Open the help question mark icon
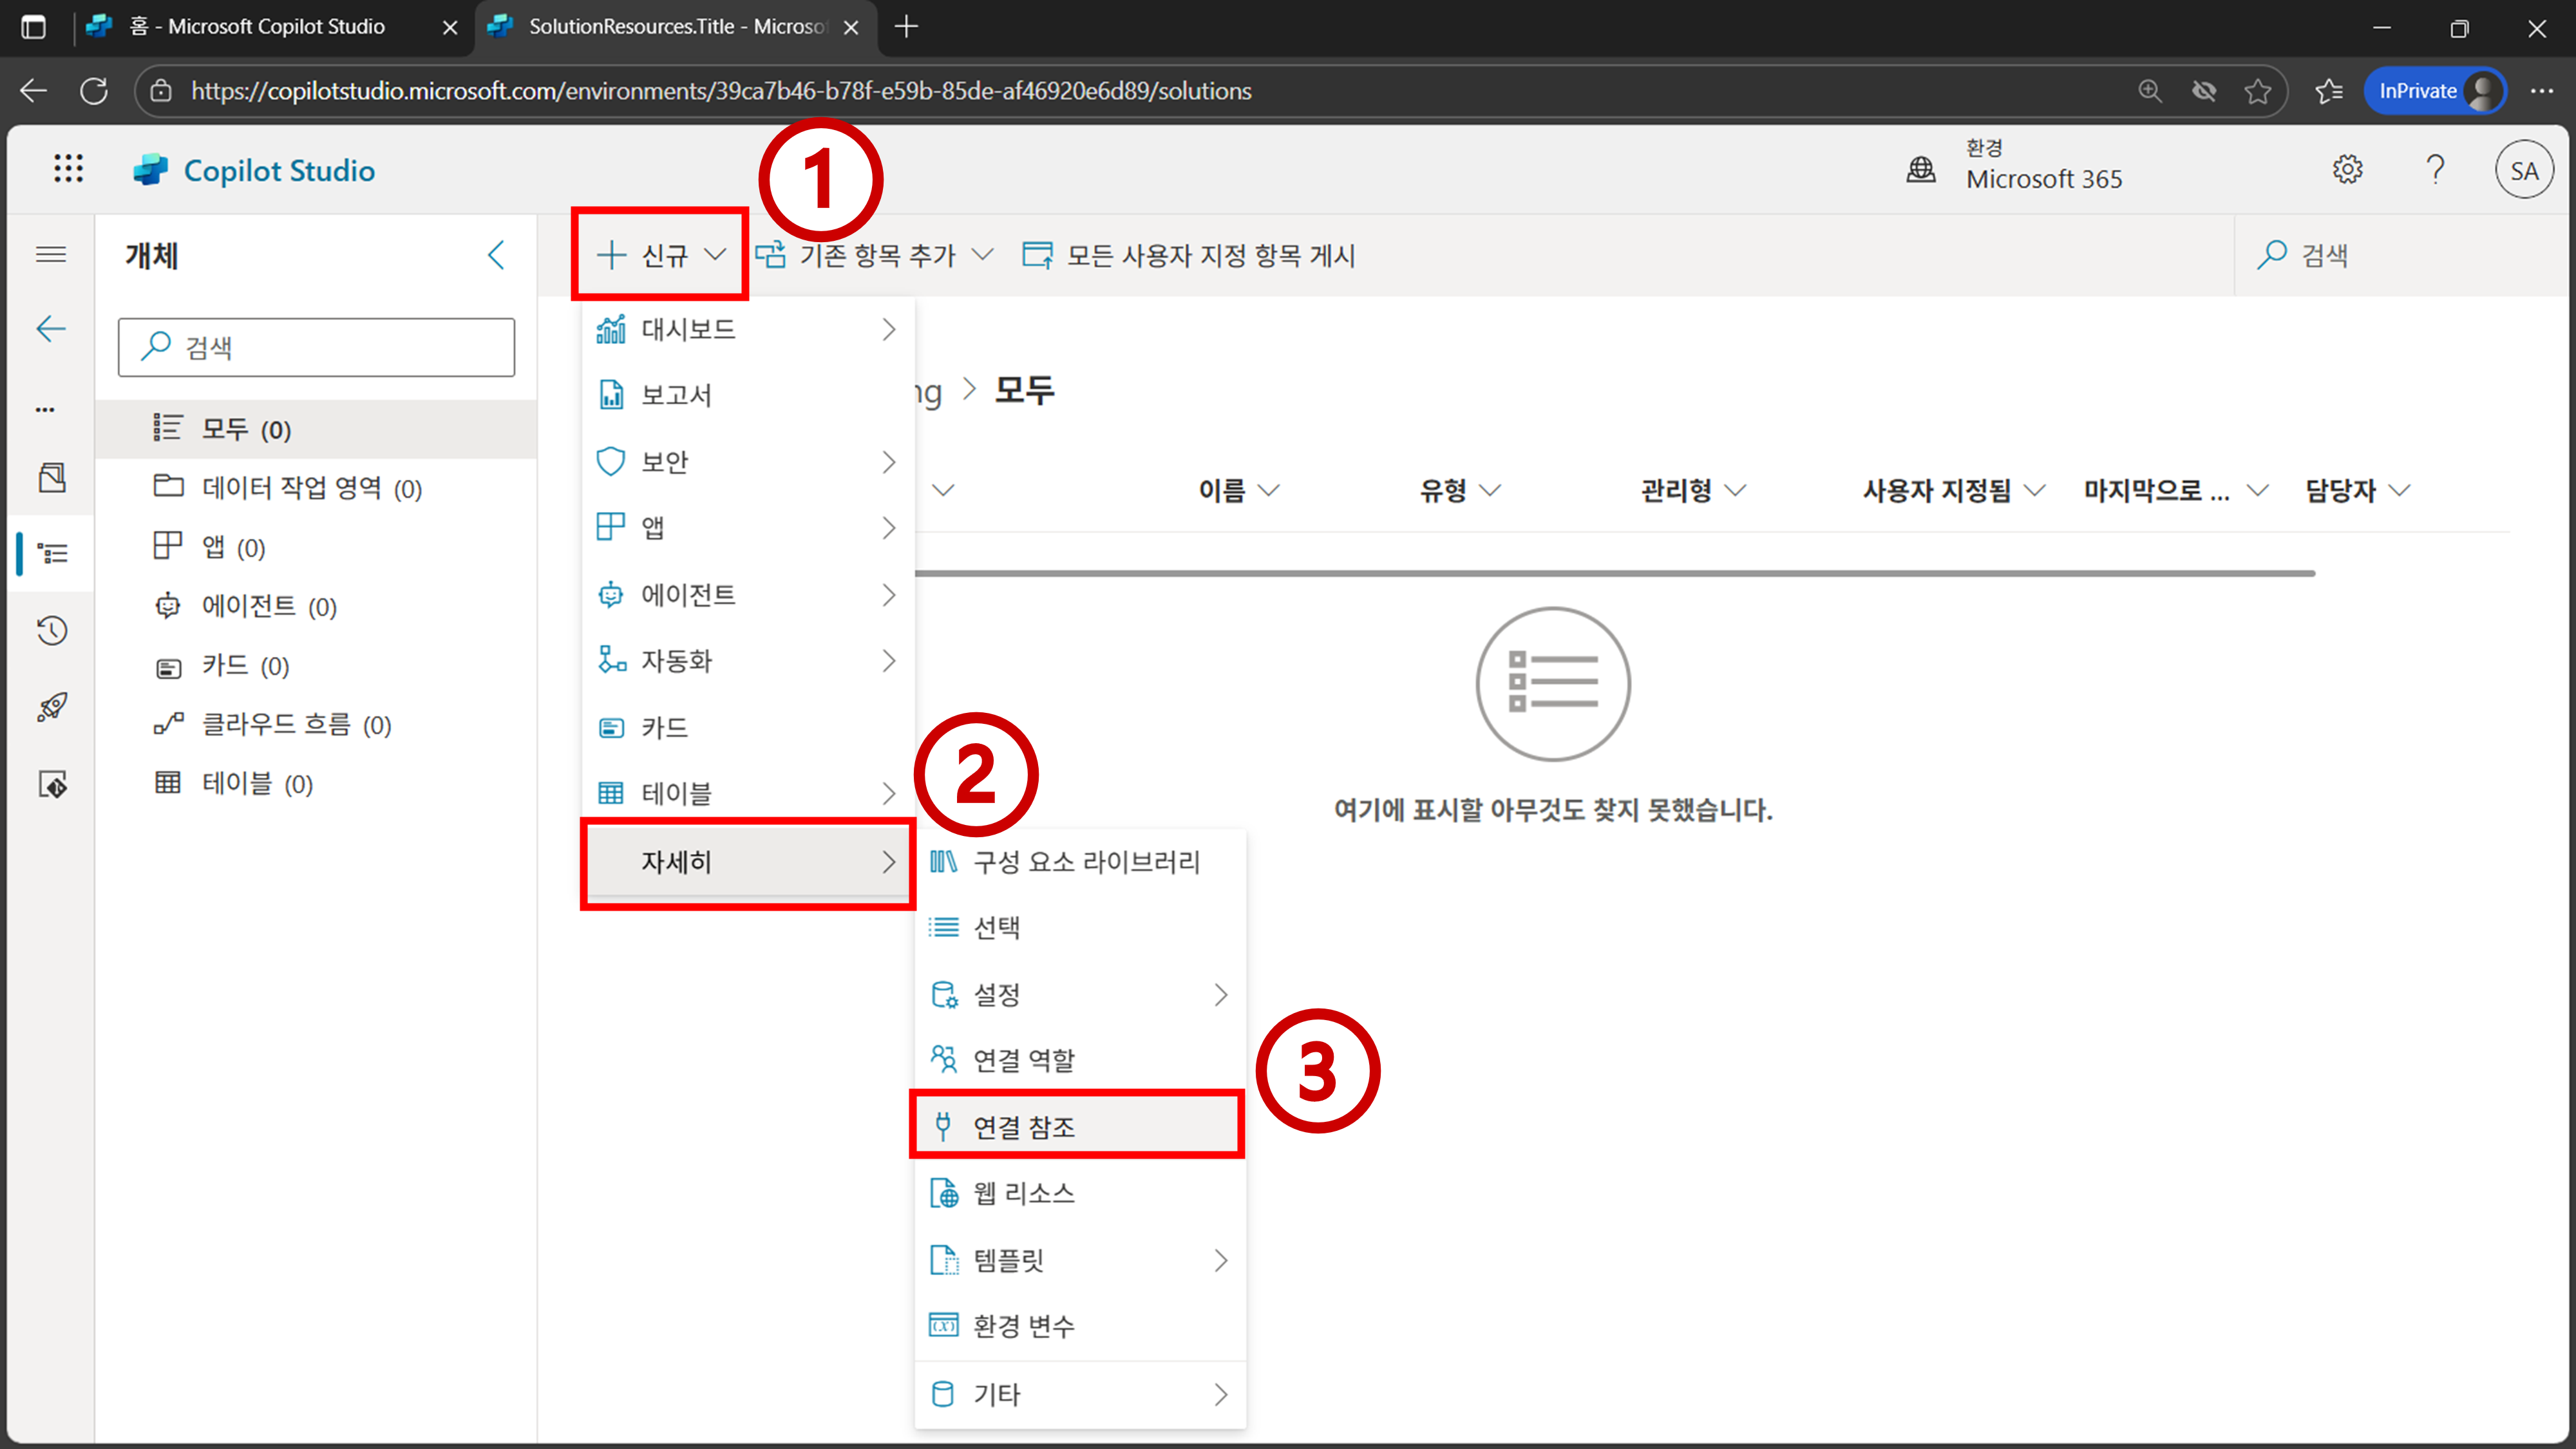The width and height of the screenshot is (2576, 1449). click(2435, 170)
